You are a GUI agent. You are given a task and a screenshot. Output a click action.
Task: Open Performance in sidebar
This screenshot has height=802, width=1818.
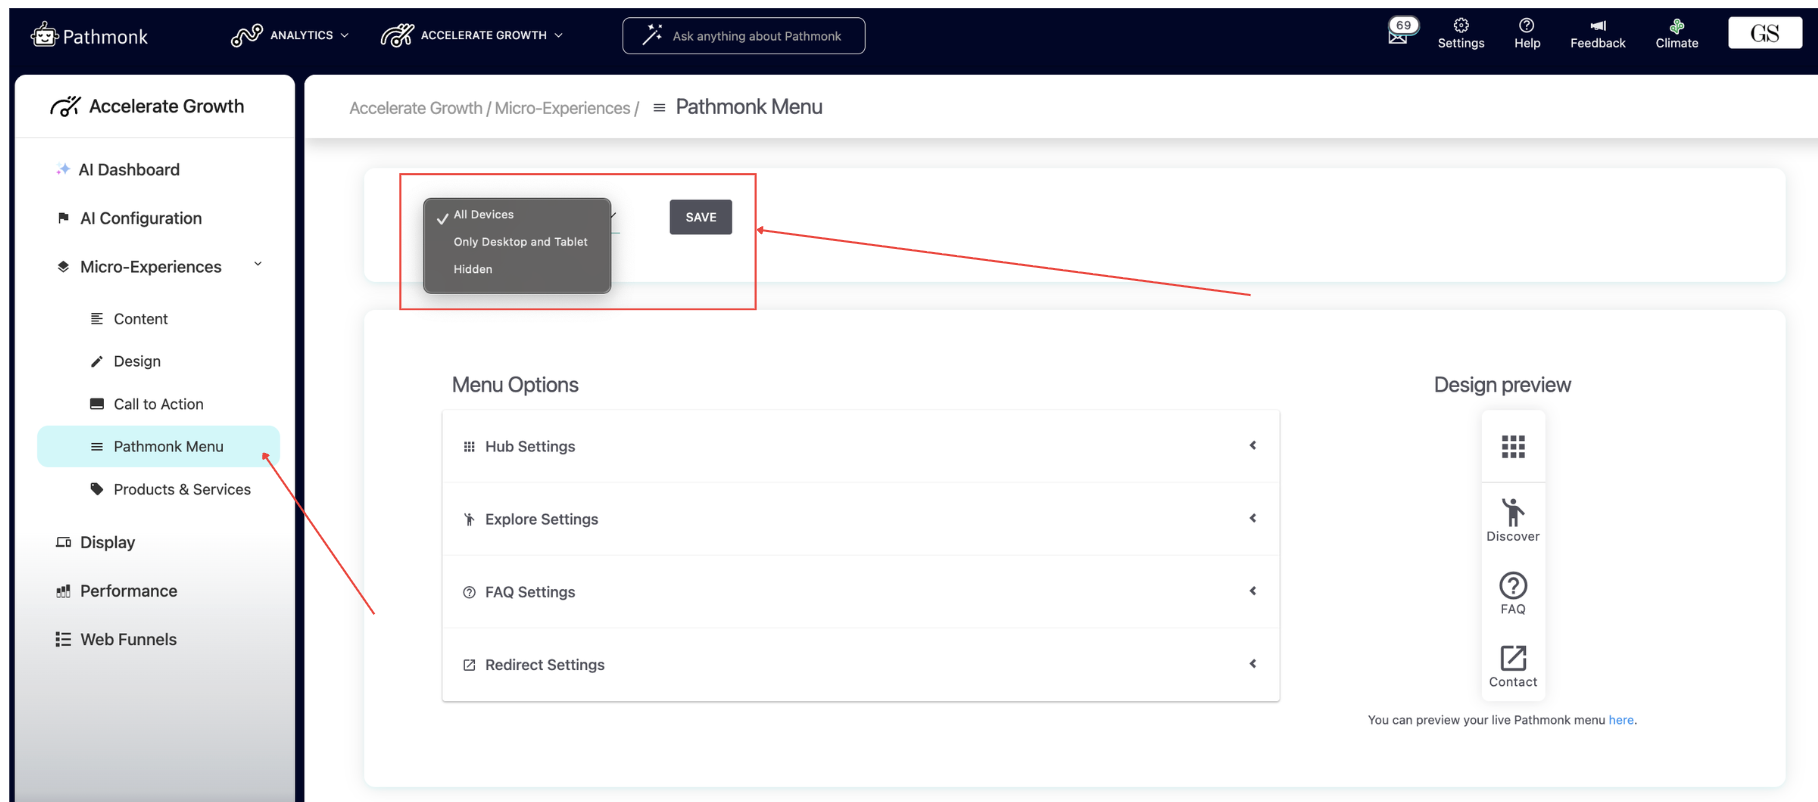coord(128,591)
